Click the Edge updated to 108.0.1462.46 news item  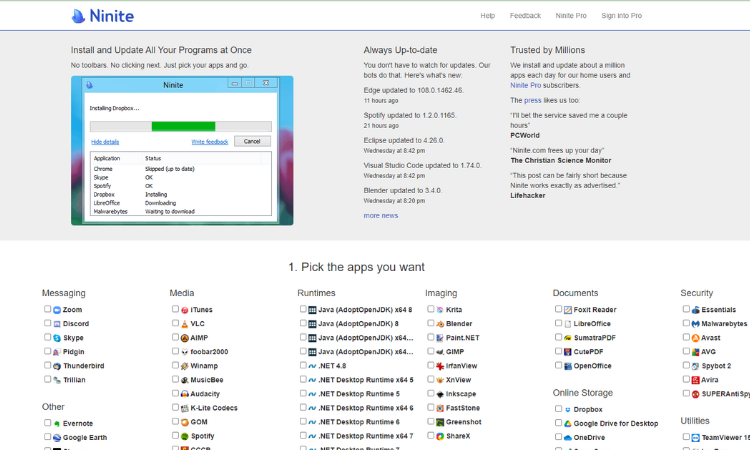(x=413, y=90)
